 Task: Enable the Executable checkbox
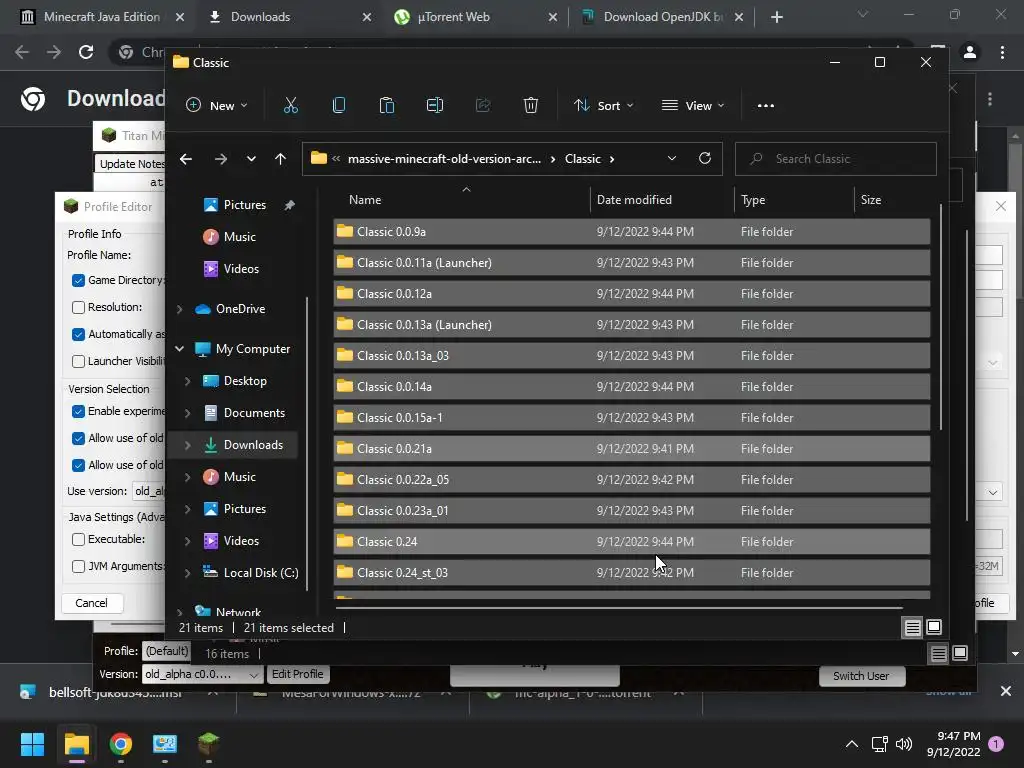pyautogui.click(x=78, y=539)
